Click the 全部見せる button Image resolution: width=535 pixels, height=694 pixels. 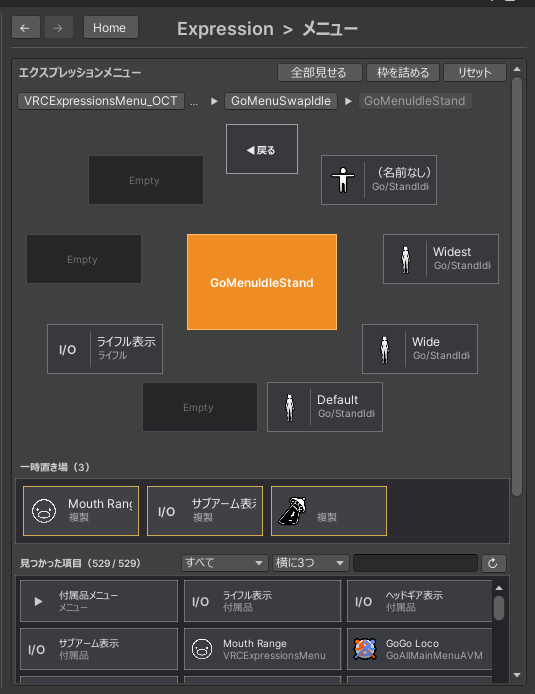319,73
